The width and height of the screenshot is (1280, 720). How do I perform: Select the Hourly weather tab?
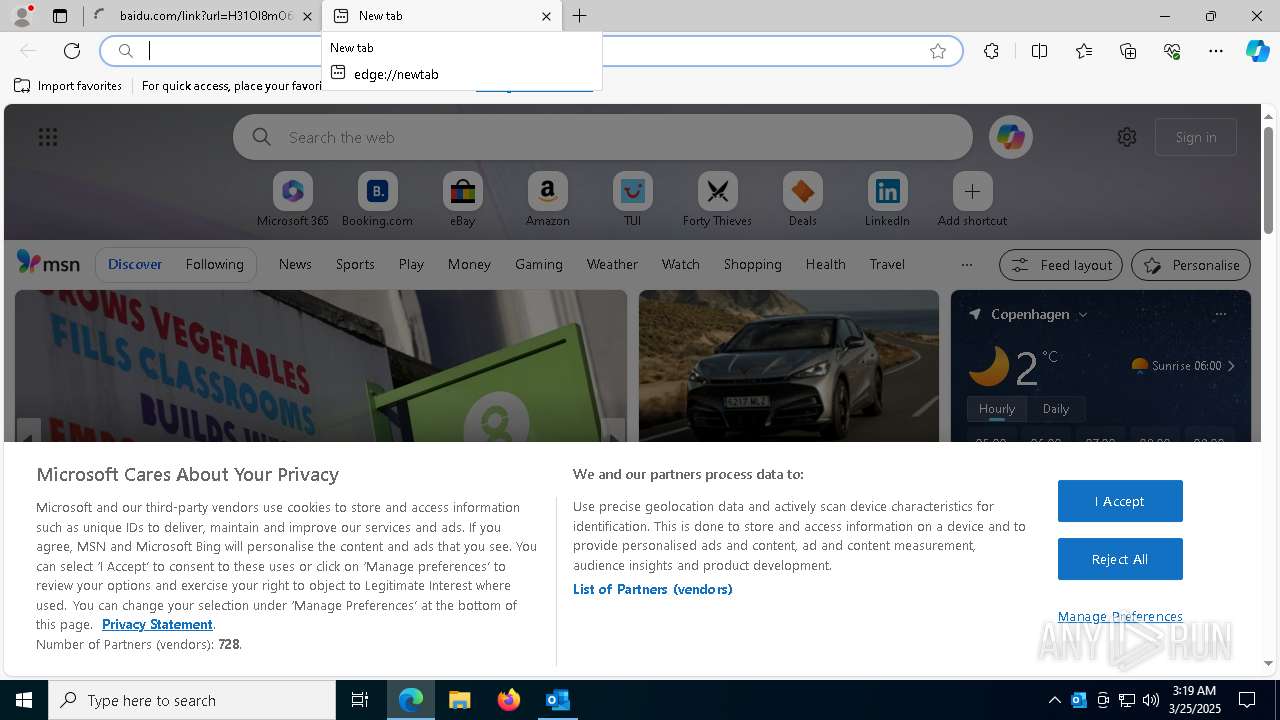pos(997,408)
